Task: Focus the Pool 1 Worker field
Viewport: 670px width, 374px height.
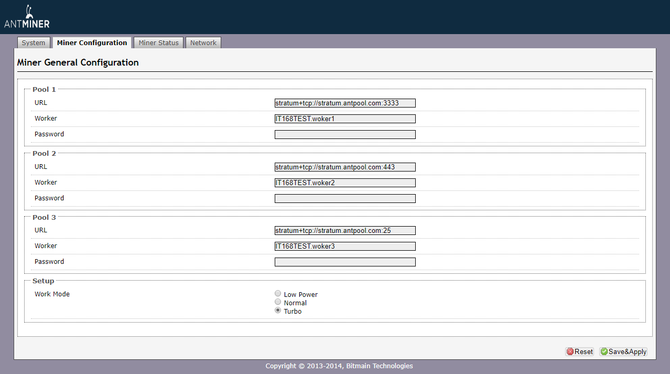Action: pyautogui.click(x=345, y=119)
